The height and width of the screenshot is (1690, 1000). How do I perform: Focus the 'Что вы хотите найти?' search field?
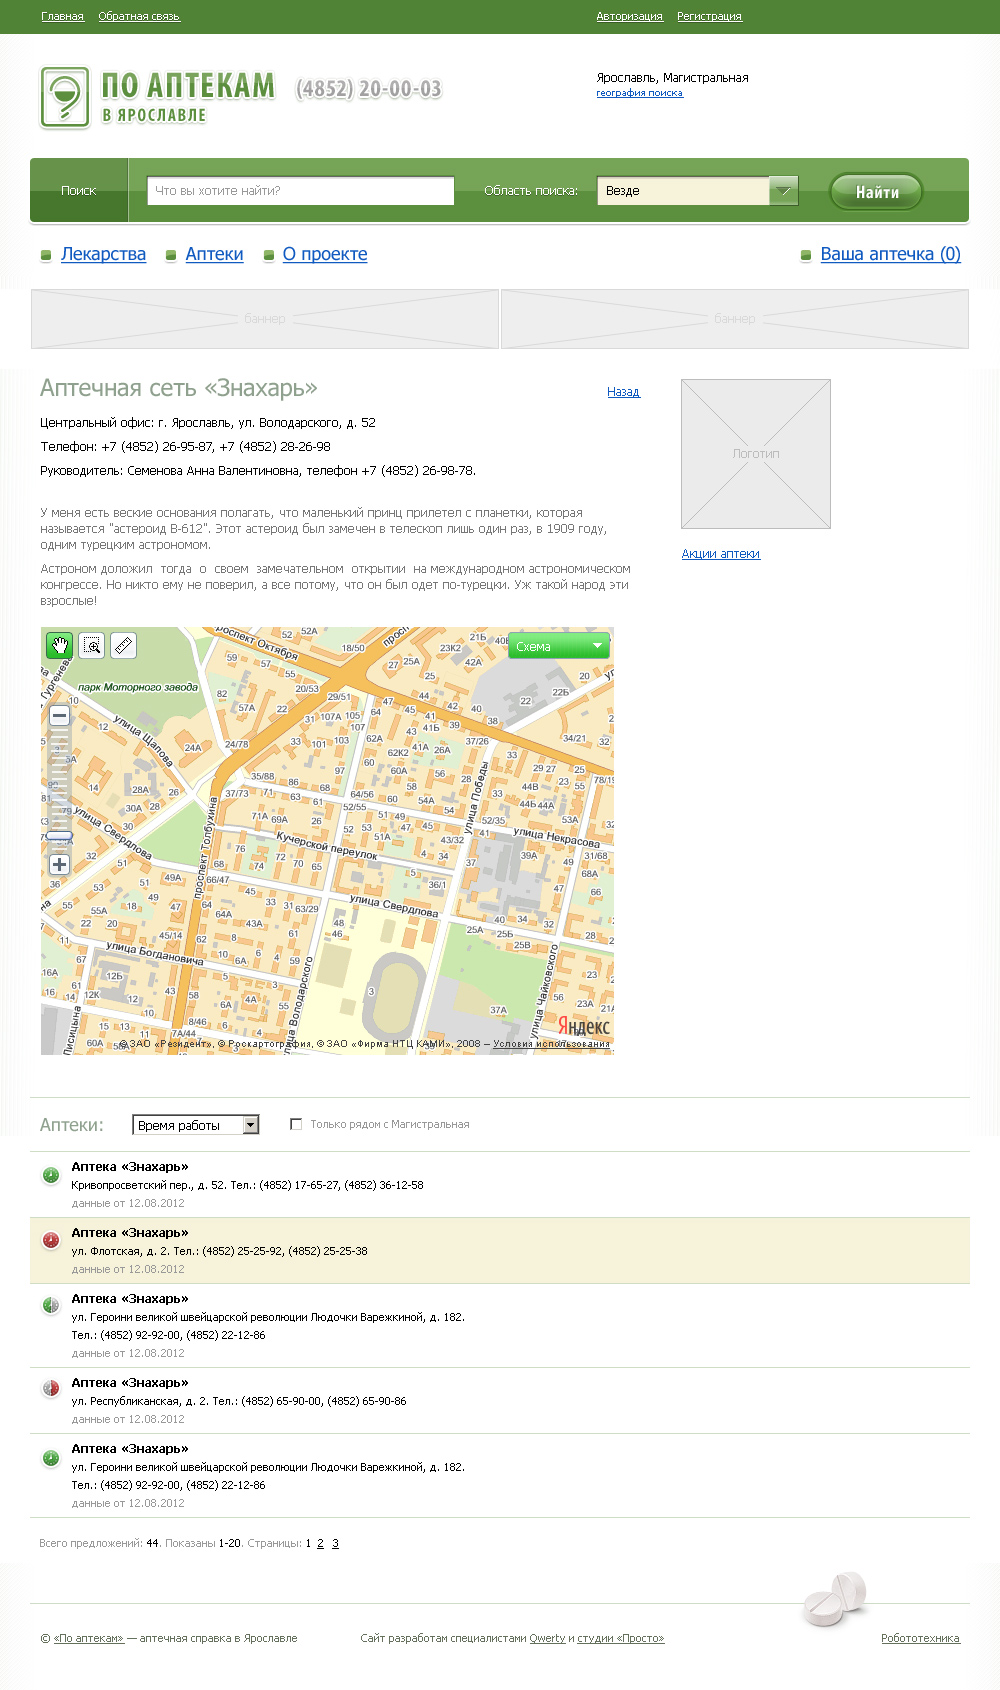pyautogui.click(x=300, y=191)
